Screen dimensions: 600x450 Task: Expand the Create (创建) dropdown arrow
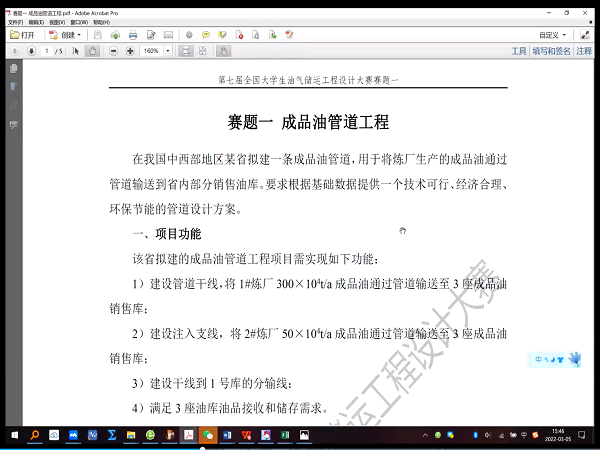[x=79, y=35]
